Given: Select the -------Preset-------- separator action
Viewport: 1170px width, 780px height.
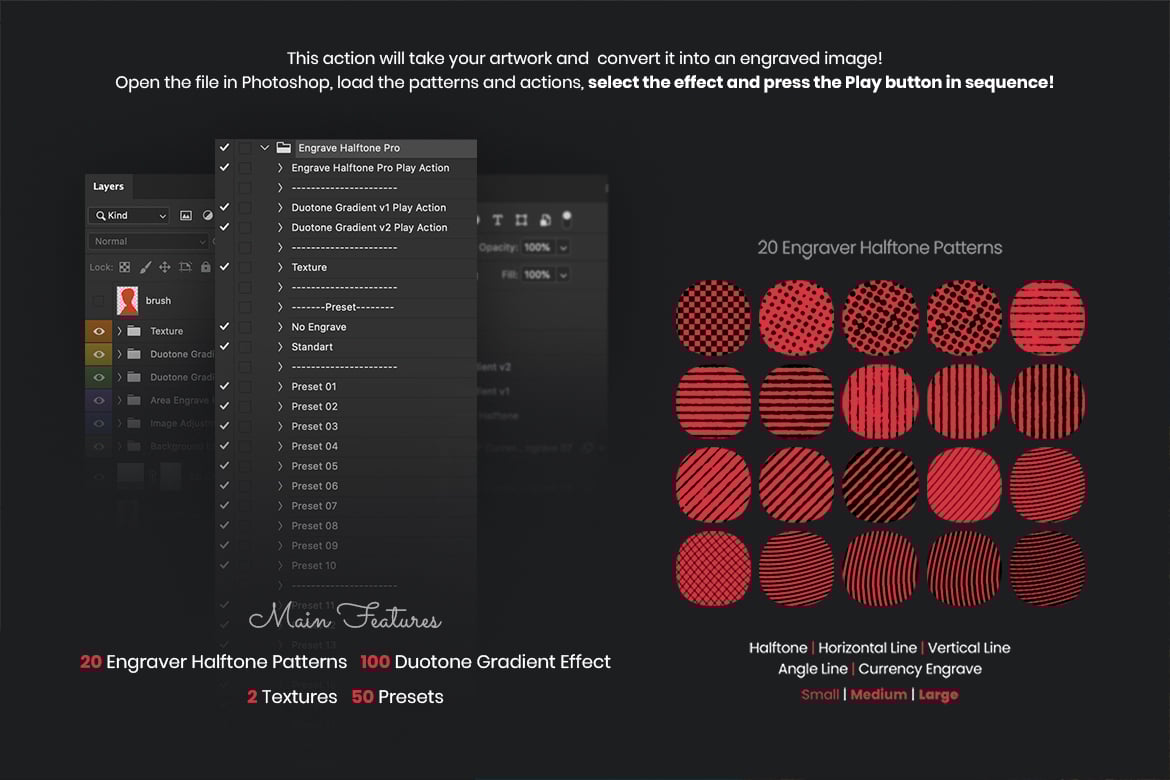Looking at the screenshot, I should [342, 307].
